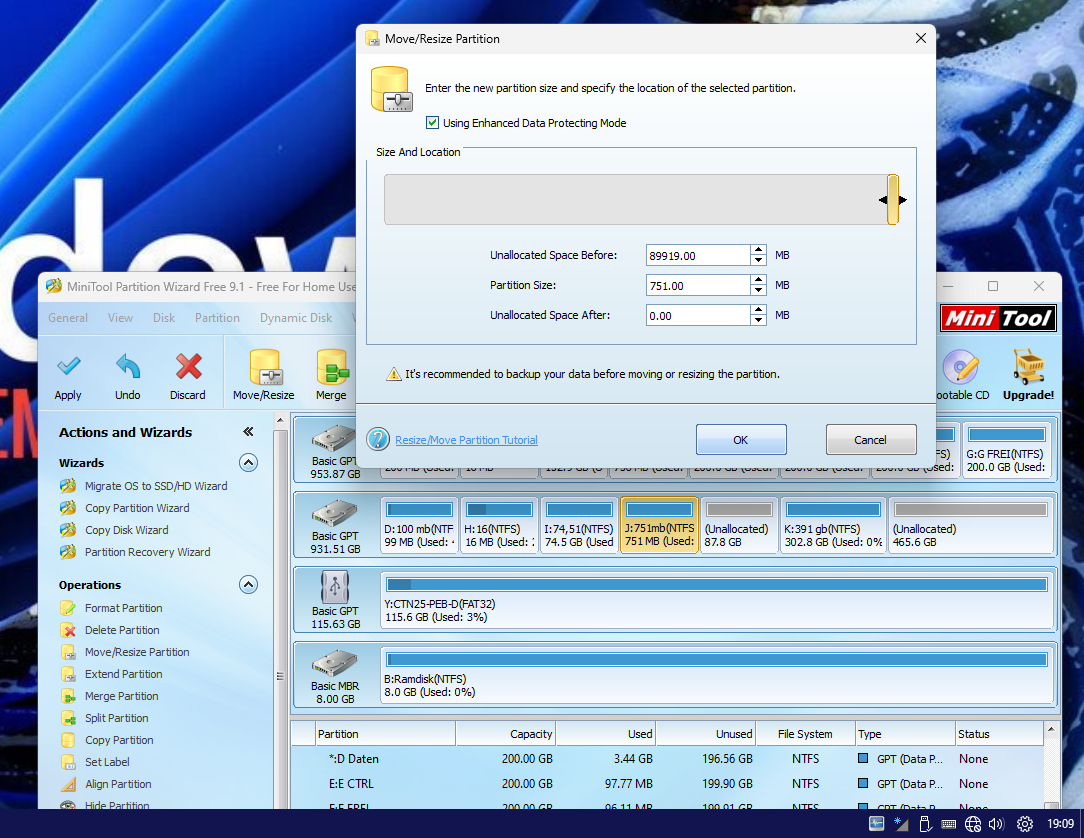The width and height of the screenshot is (1084, 838).
Task: Open the Copy Disk Wizard
Action: point(127,530)
